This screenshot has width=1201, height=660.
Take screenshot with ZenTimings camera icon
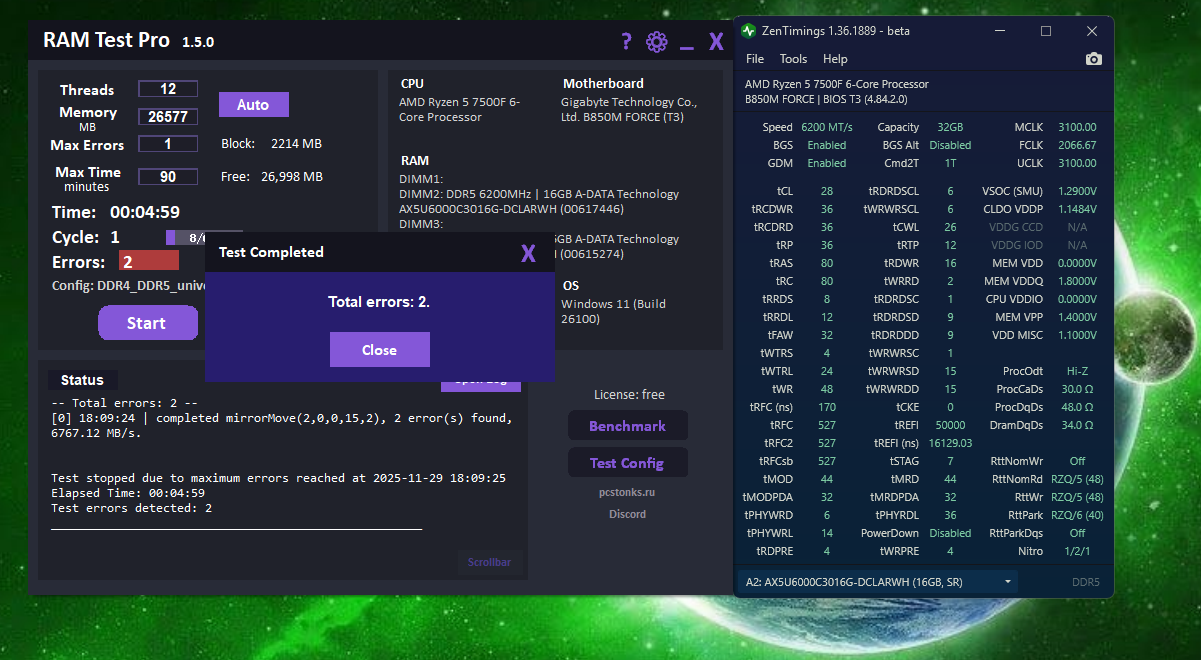(1094, 59)
